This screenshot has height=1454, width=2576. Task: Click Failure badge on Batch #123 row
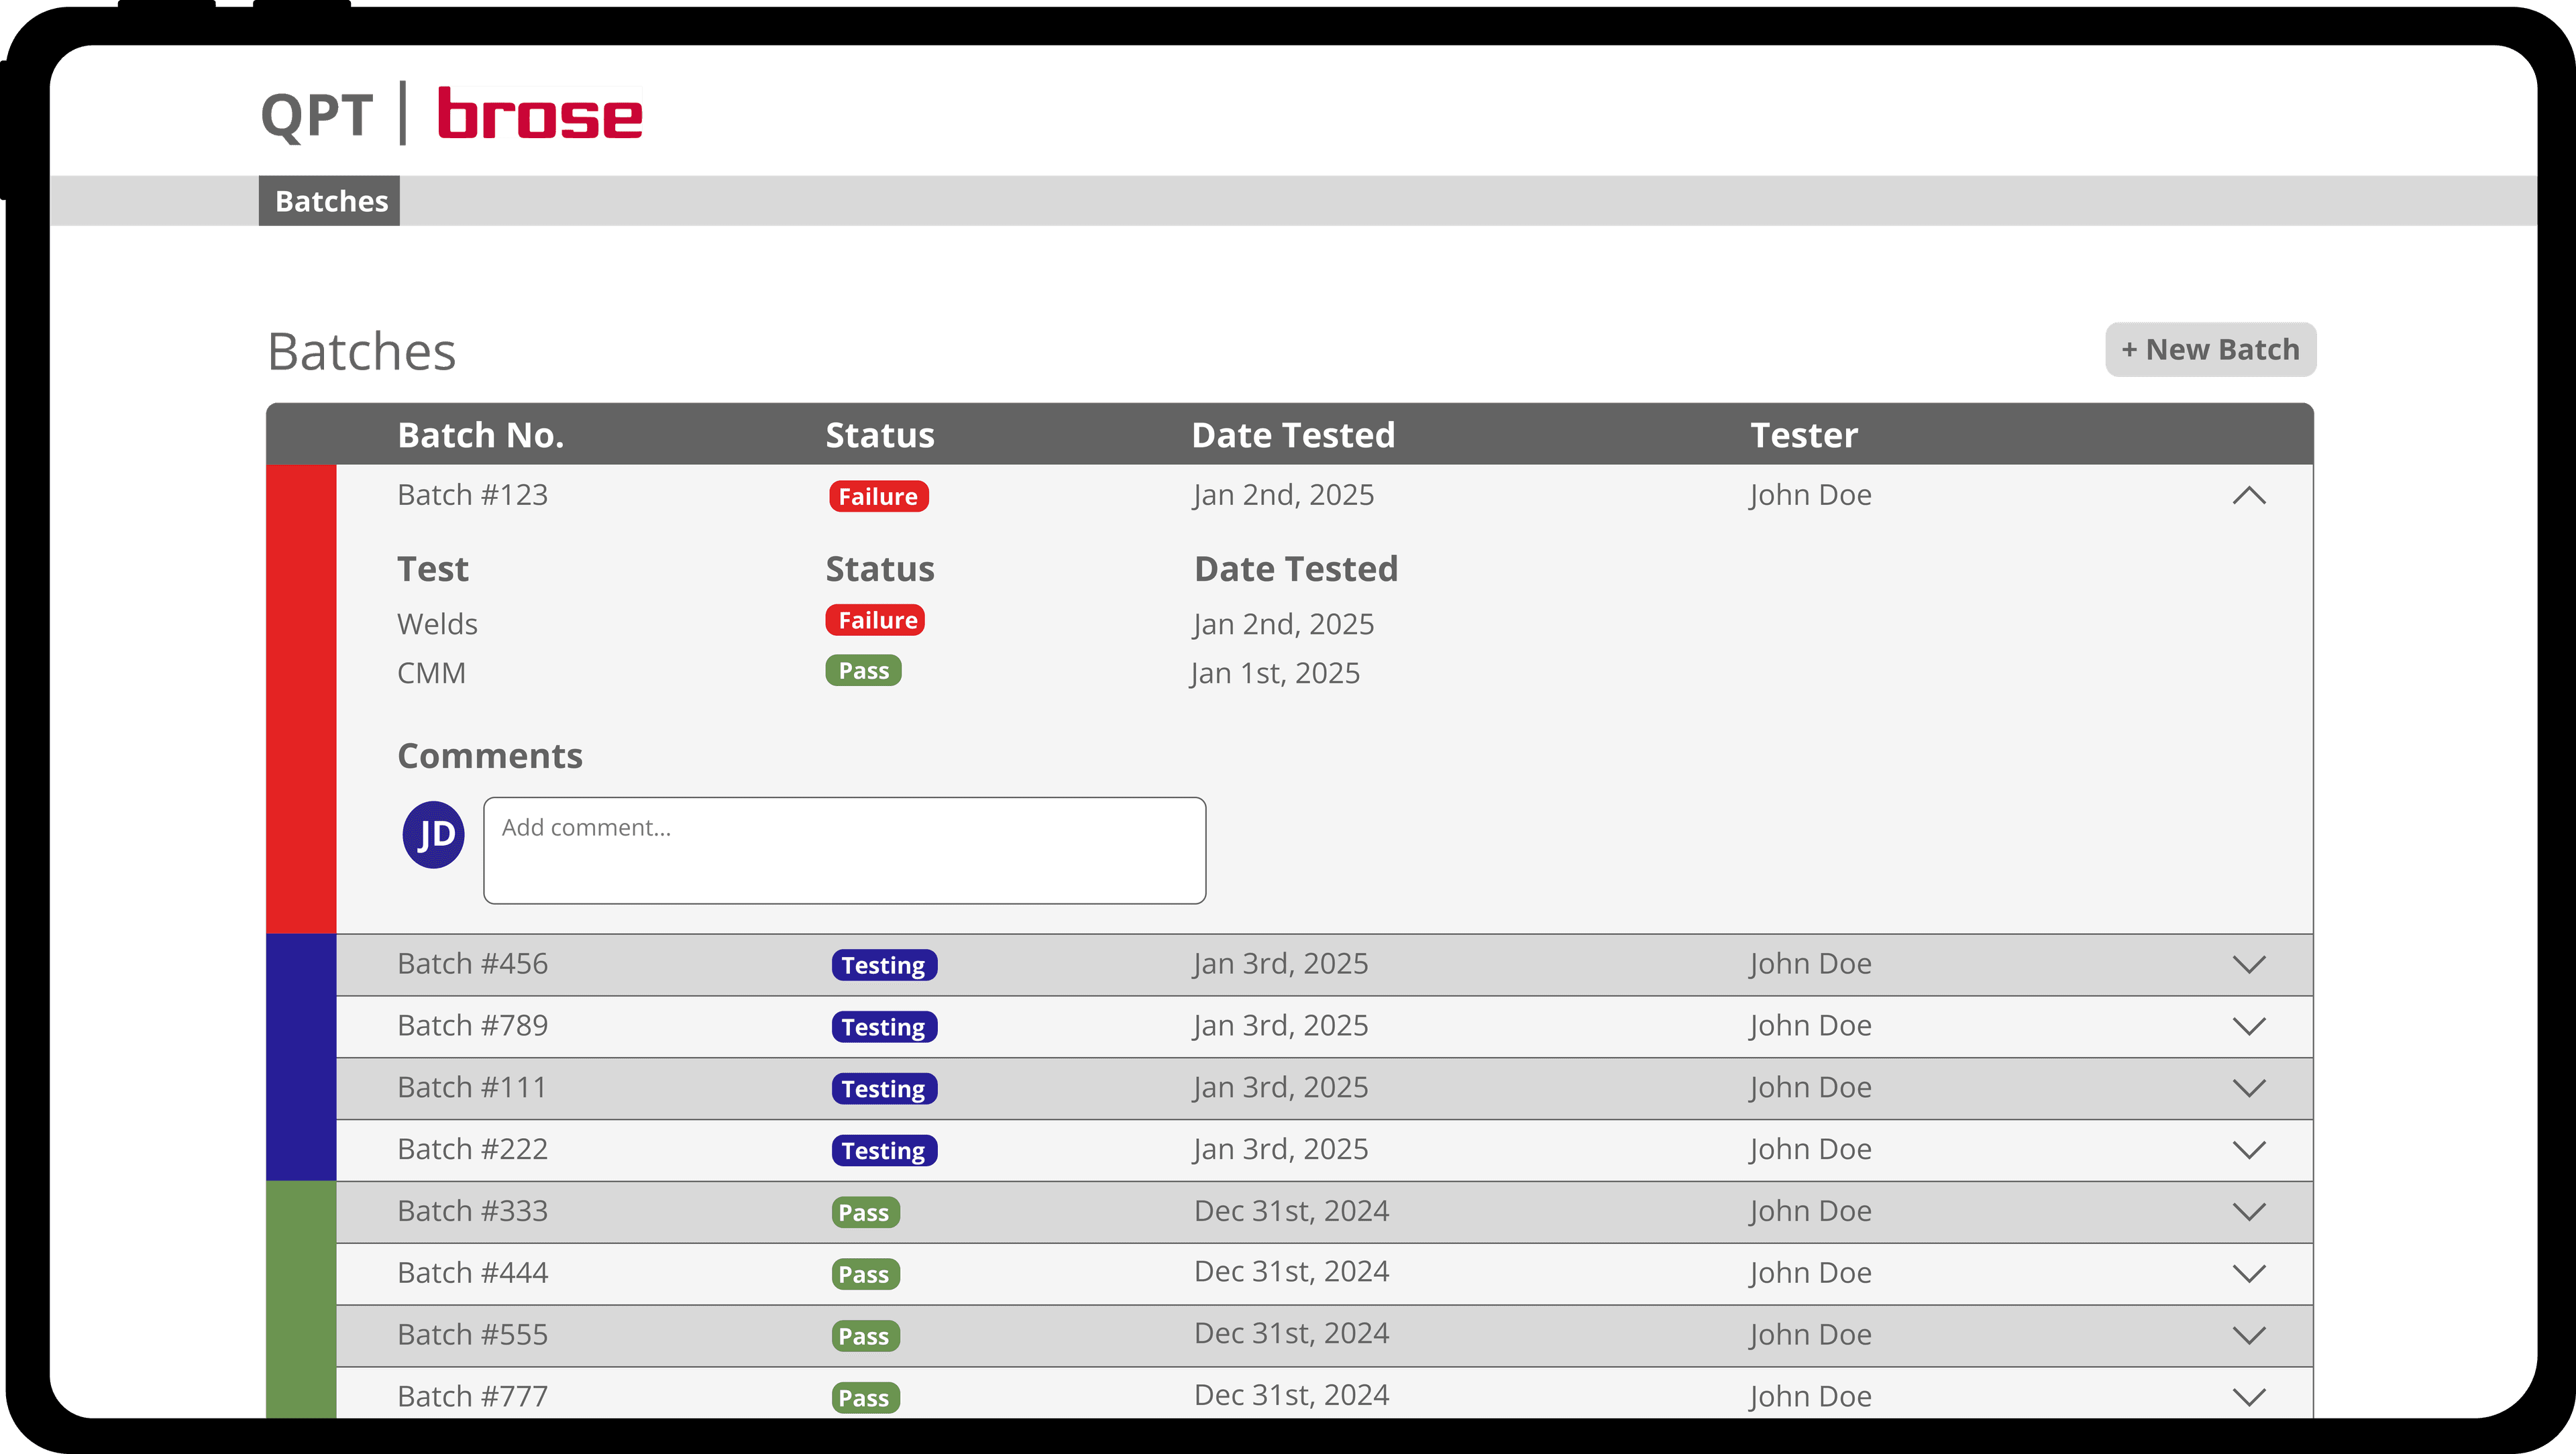tap(878, 496)
